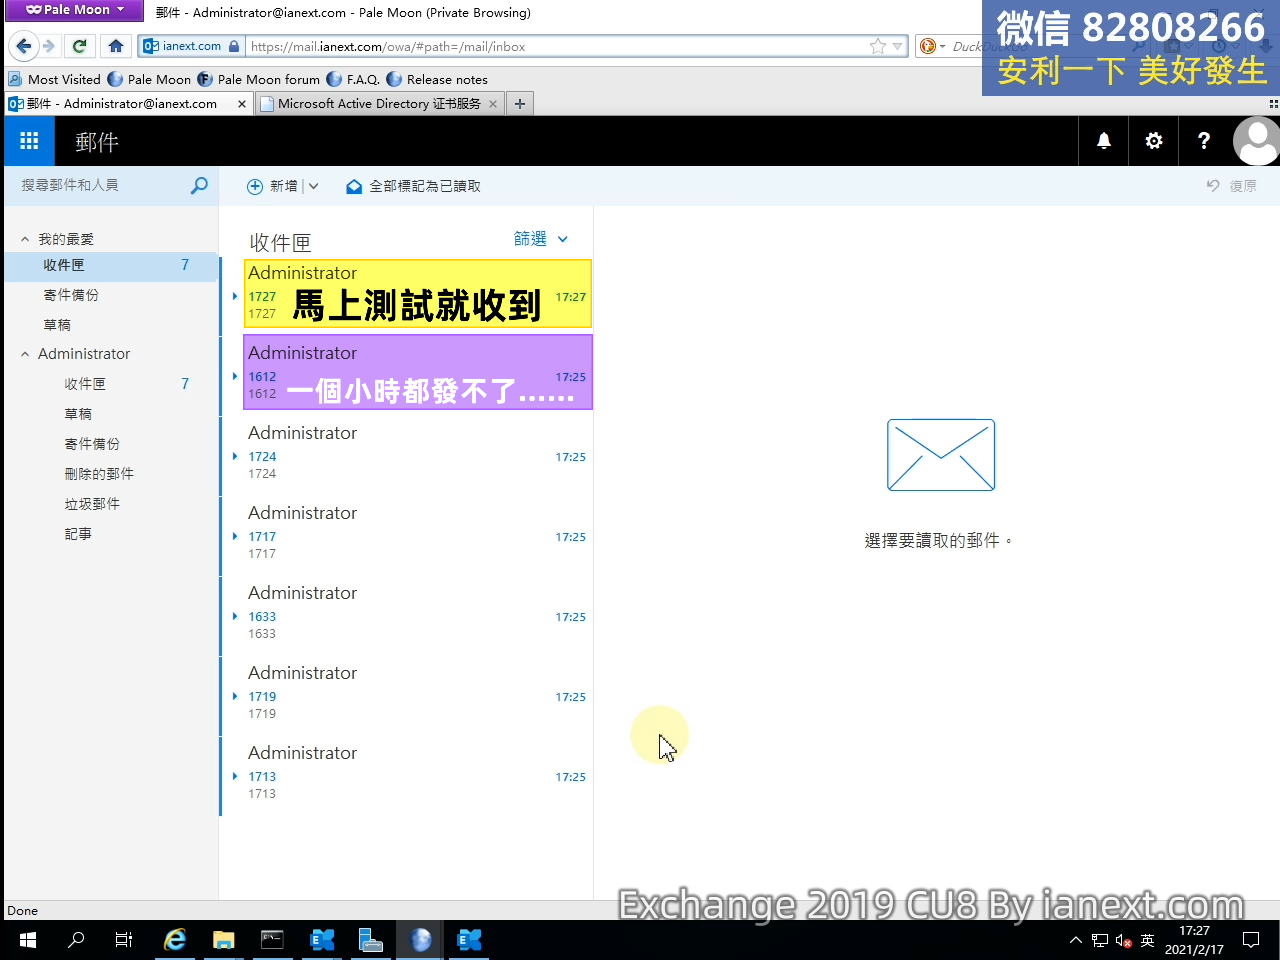Viewport: 1280px width, 960px height.
Task: Open action center notification icon
Action: point(1251,940)
